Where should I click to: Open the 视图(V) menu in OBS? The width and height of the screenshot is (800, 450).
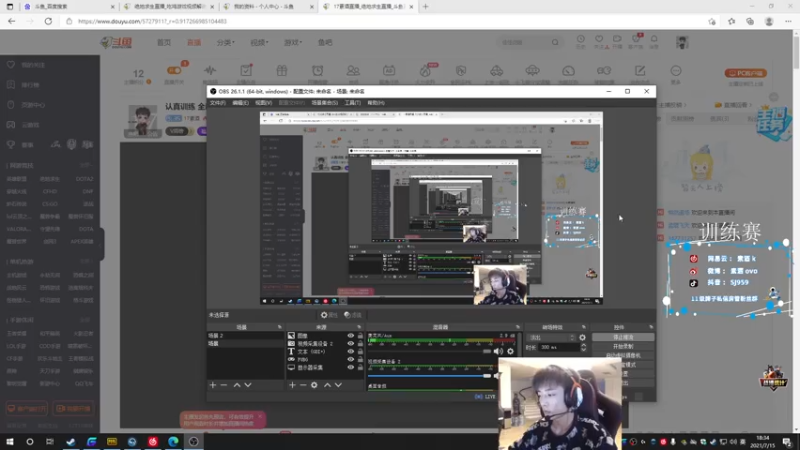[263, 103]
